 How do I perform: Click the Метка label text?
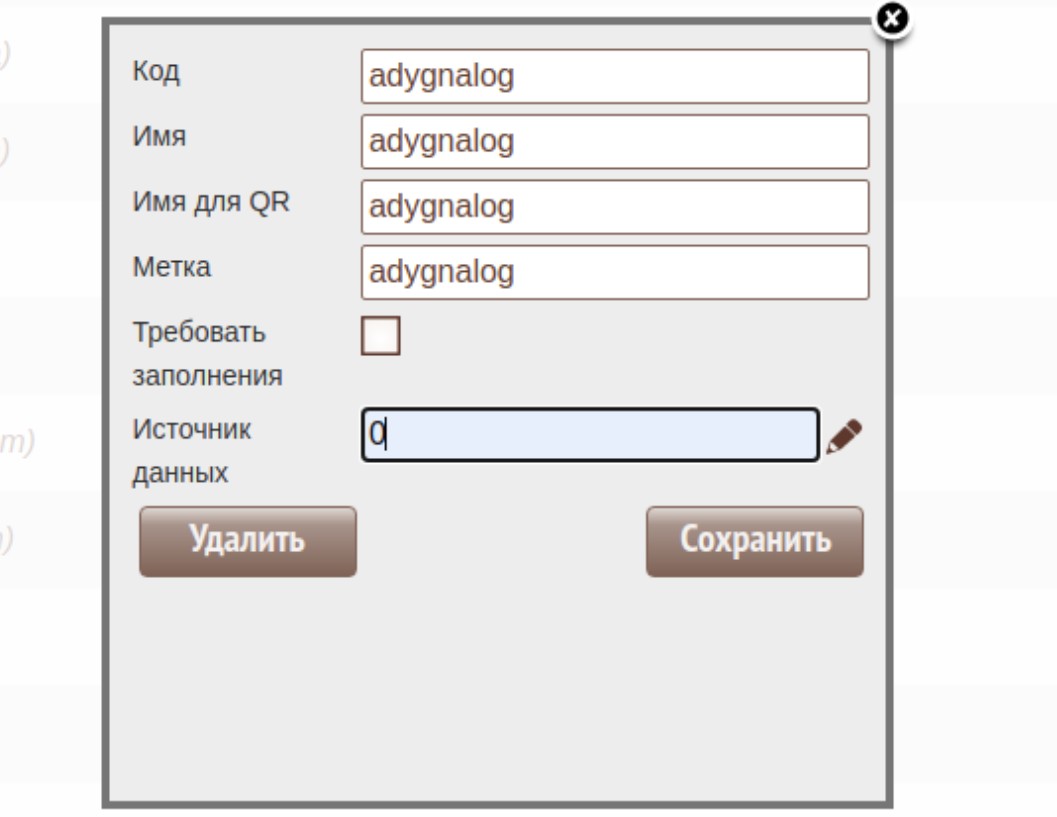(x=171, y=269)
